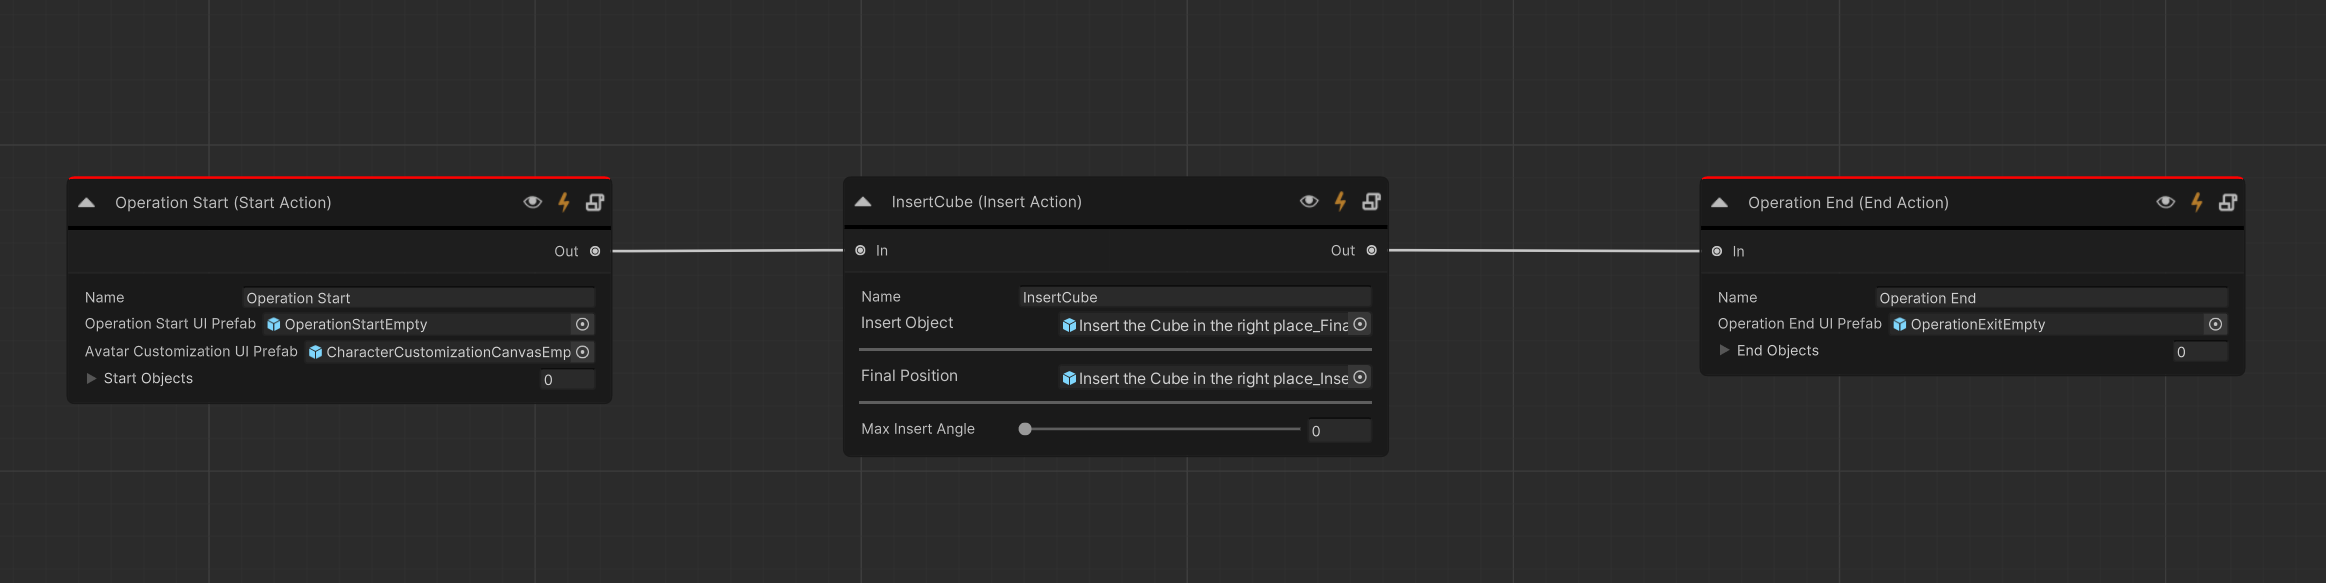
Task: Expand the Start Objects list
Action: point(91,378)
